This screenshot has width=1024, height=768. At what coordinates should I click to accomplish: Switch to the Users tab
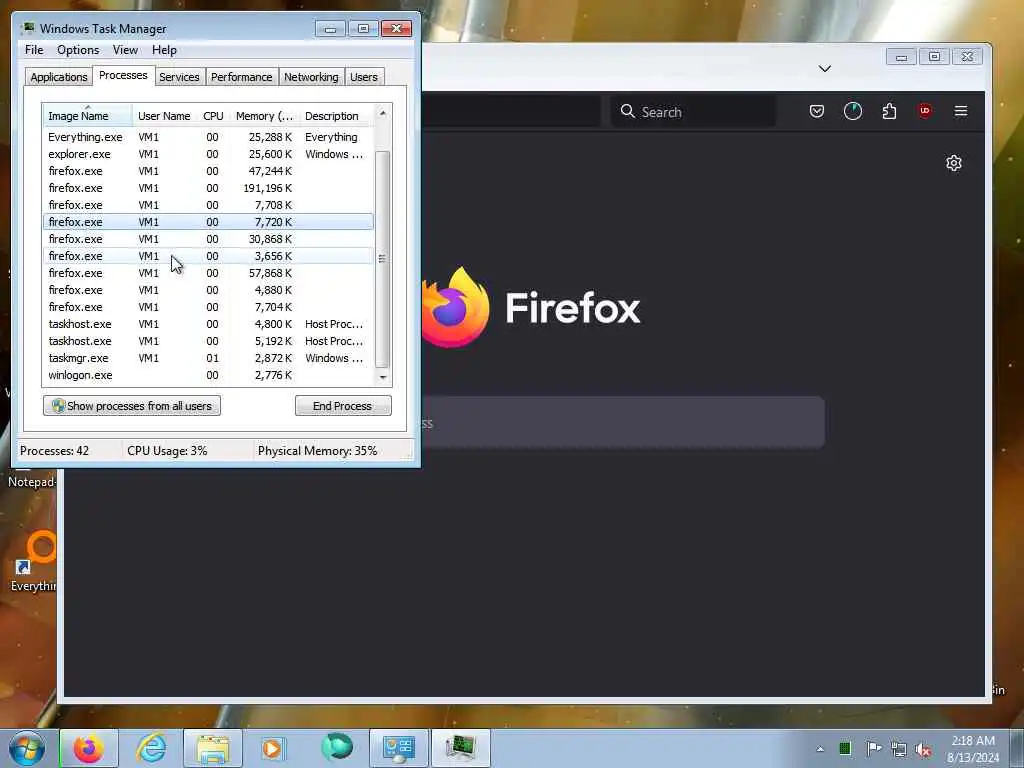point(363,77)
